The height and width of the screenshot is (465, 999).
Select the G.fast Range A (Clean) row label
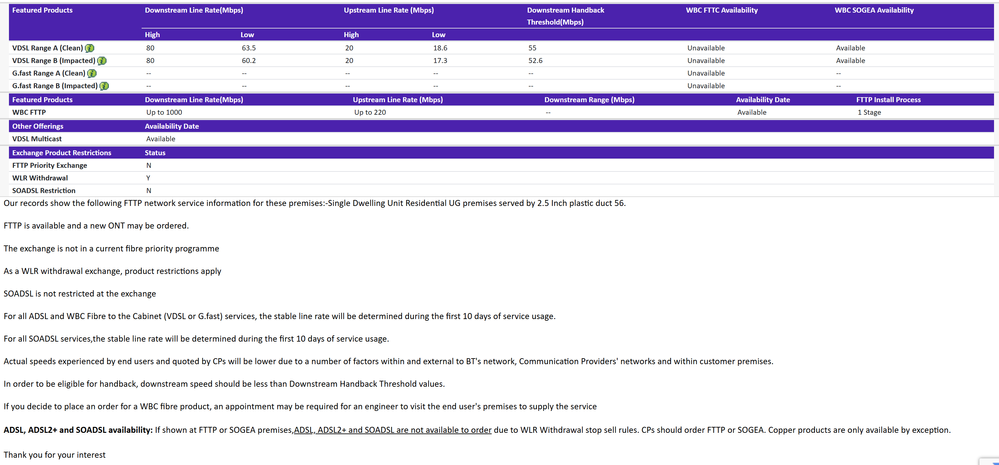click(x=49, y=73)
